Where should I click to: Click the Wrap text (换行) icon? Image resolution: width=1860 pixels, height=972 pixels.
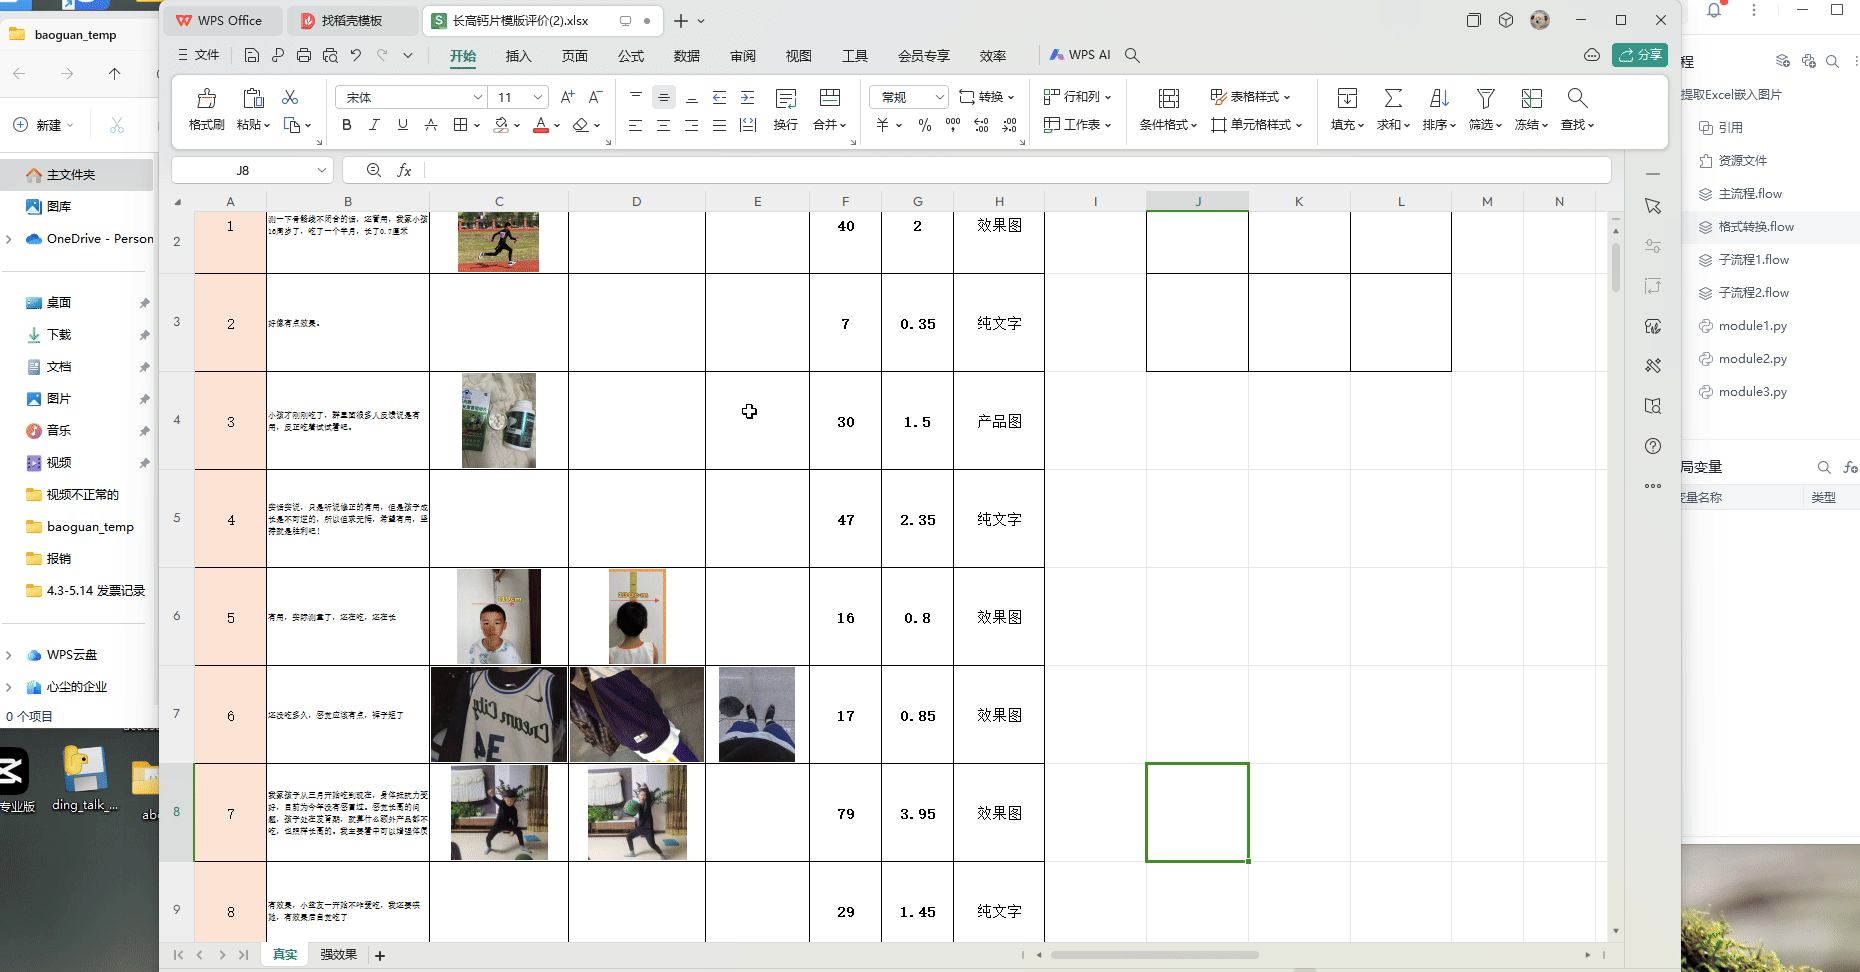[x=785, y=99]
